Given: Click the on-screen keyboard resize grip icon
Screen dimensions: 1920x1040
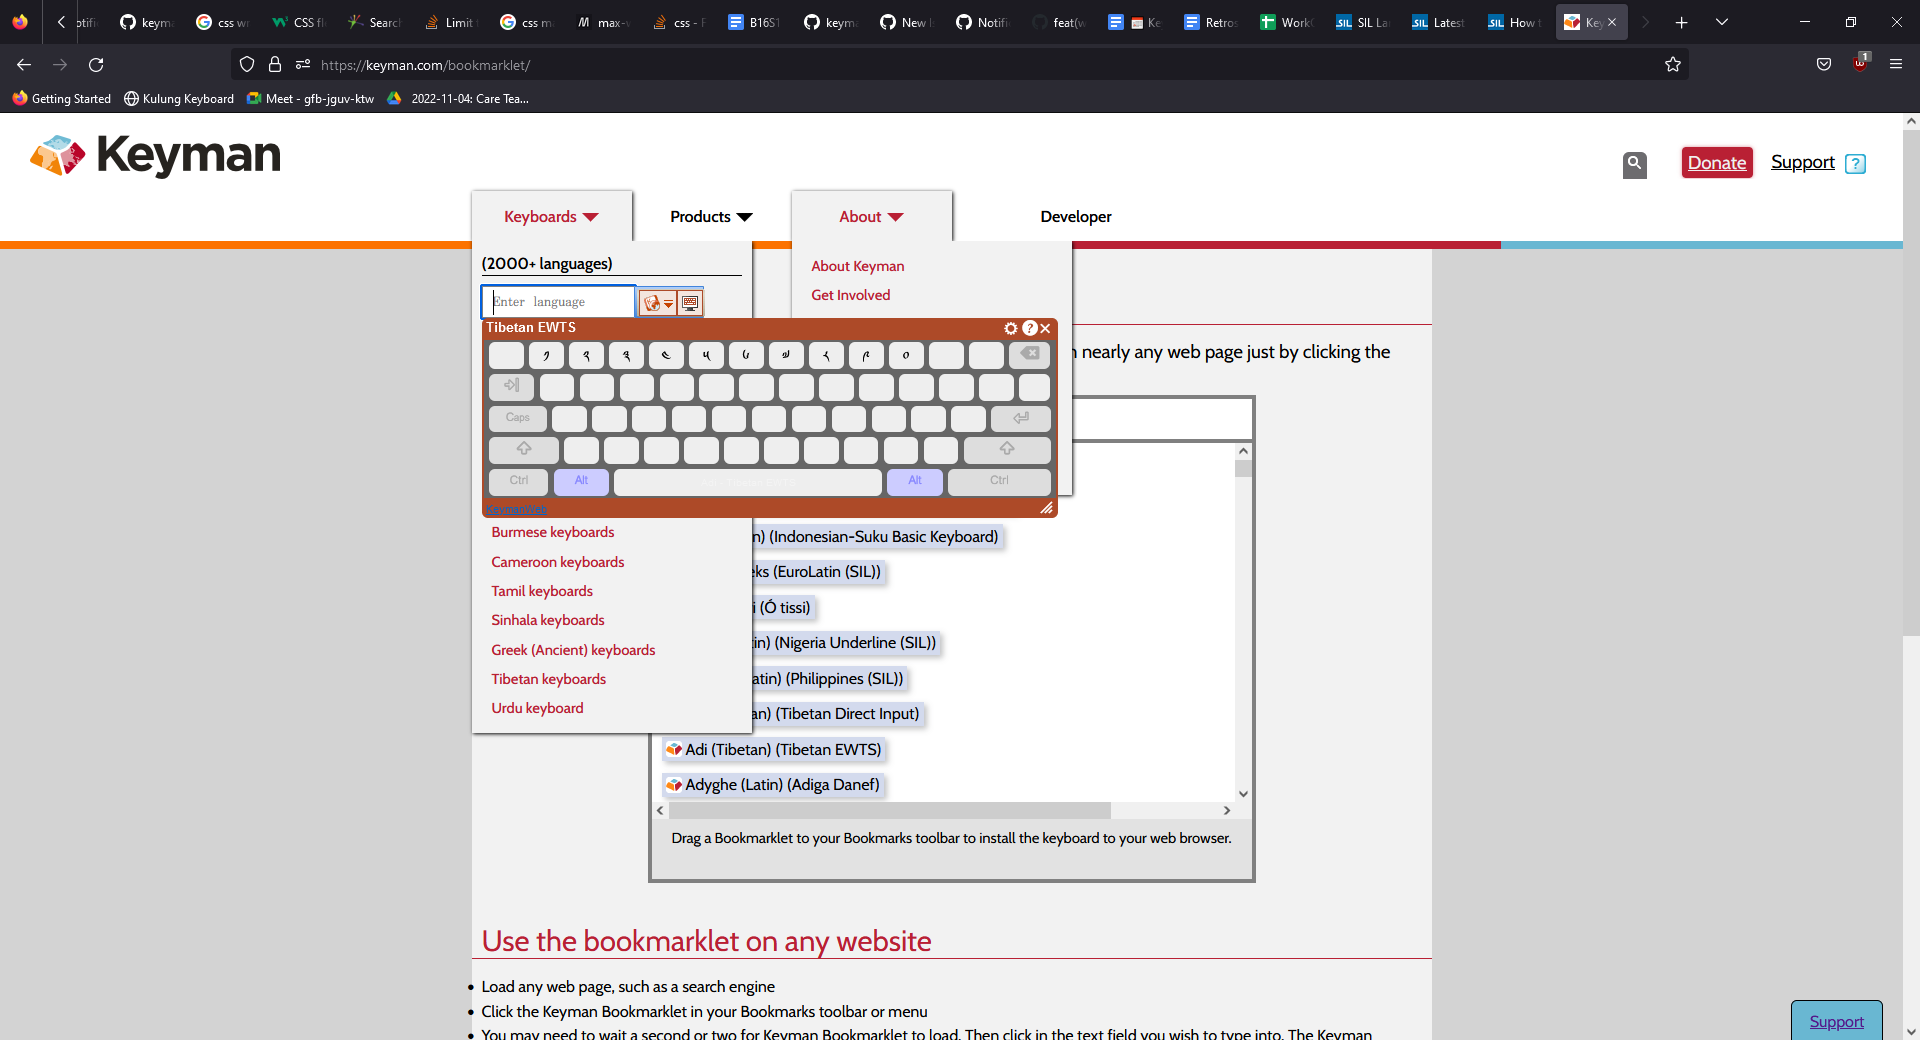Looking at the screenshot, I should (1046, 508).
